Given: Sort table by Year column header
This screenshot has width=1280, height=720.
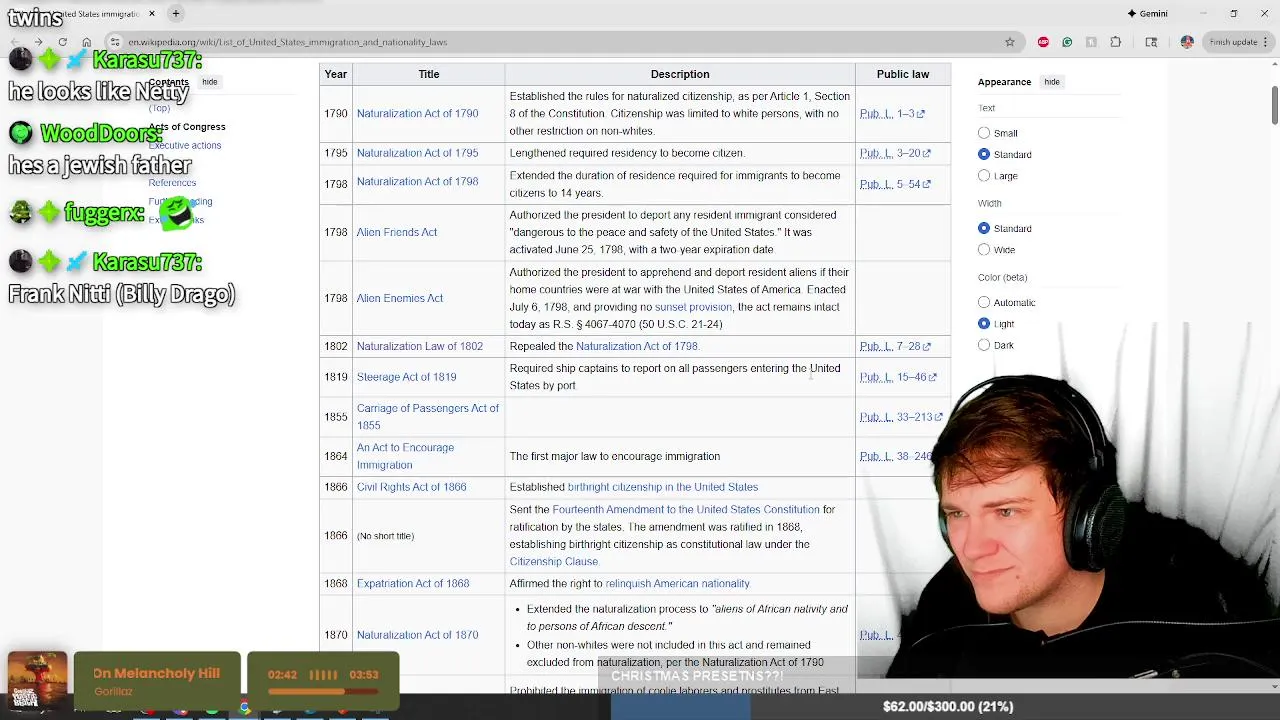Looking at the screenshot, I should click(336, 74).
